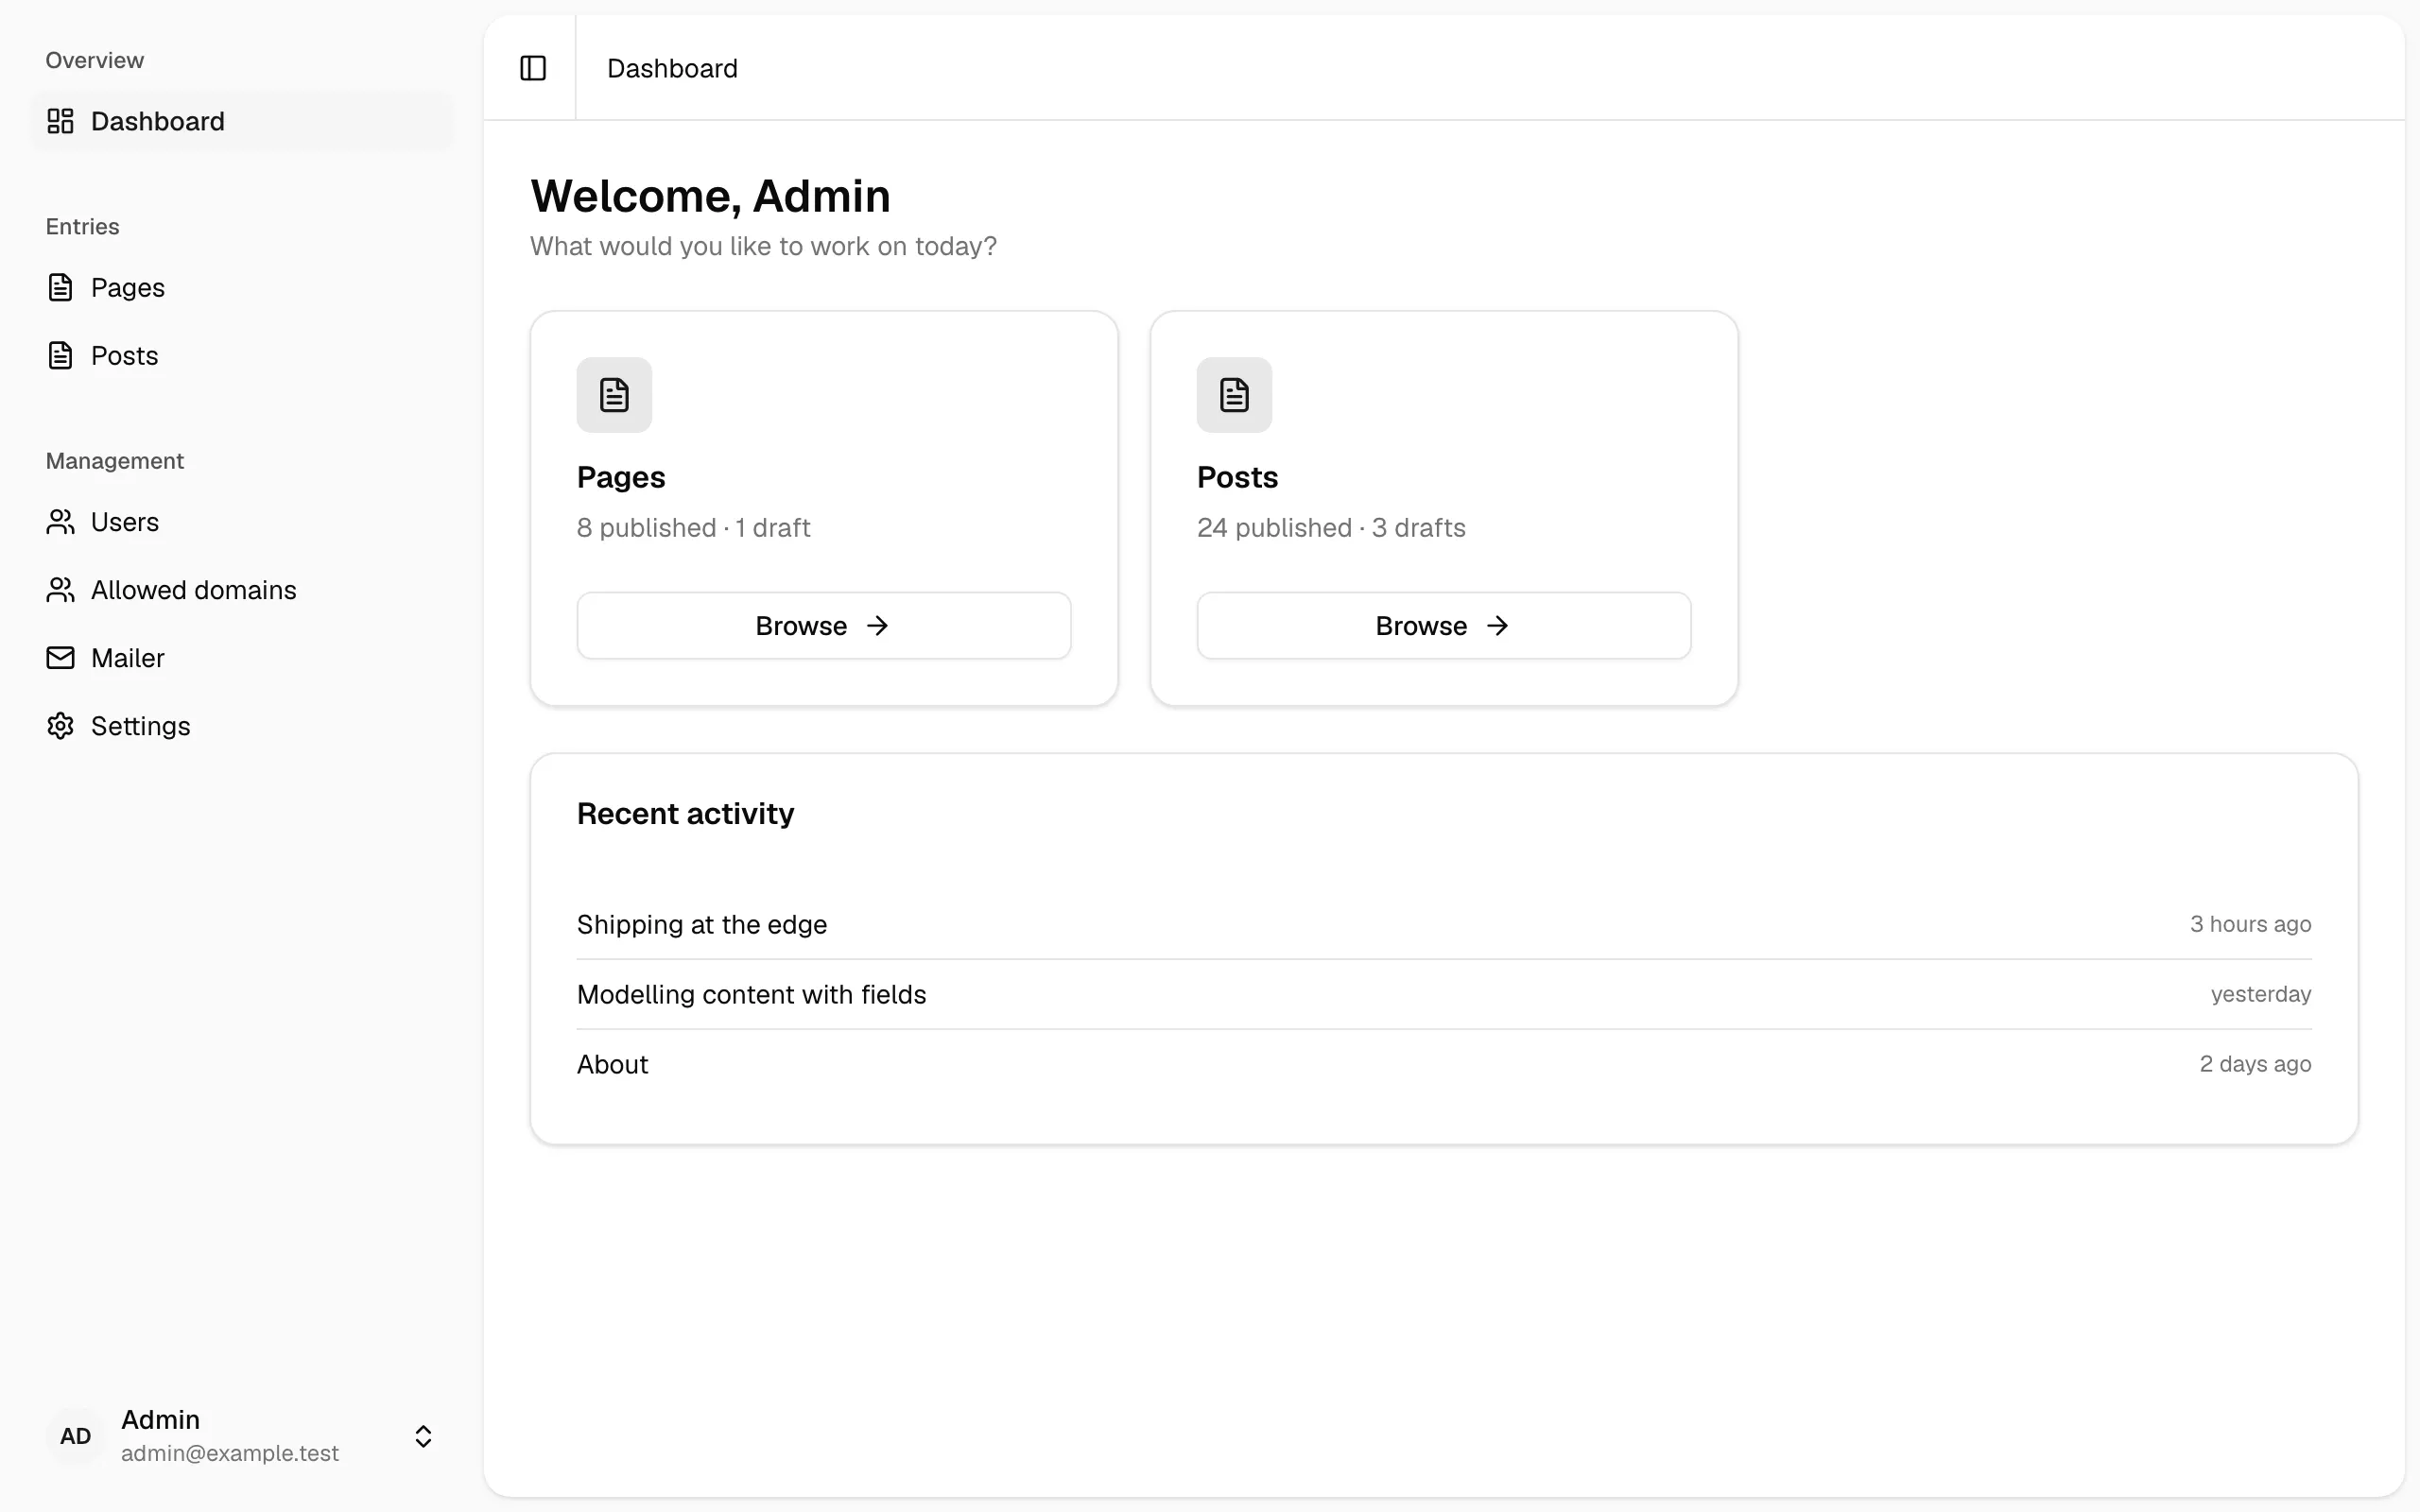Image resolution: width=2420 pixels, height=1512 pixels.
Task: Open 'Shipping at the edge' activity entry
Action: 1444,924
